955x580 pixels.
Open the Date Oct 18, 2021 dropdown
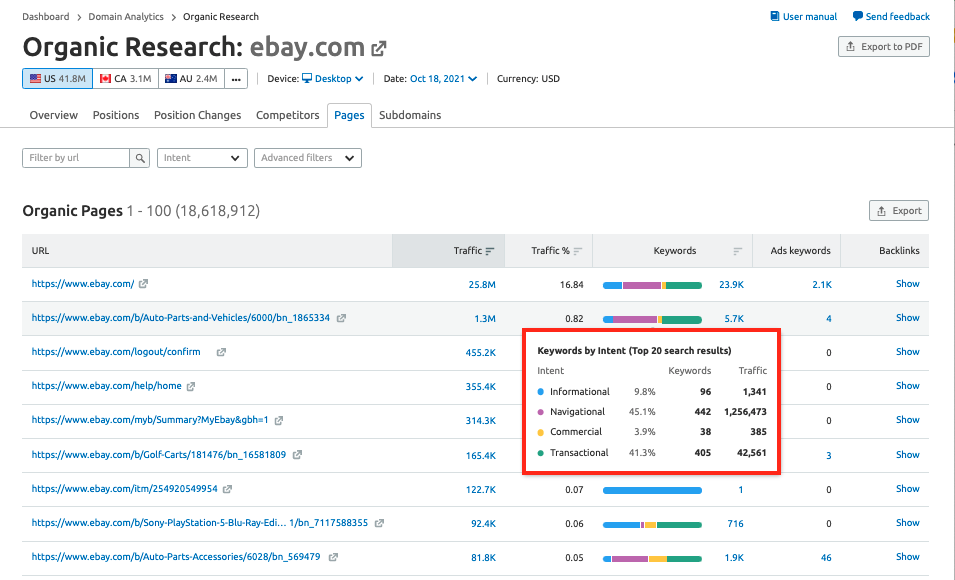tap(443, 79)
